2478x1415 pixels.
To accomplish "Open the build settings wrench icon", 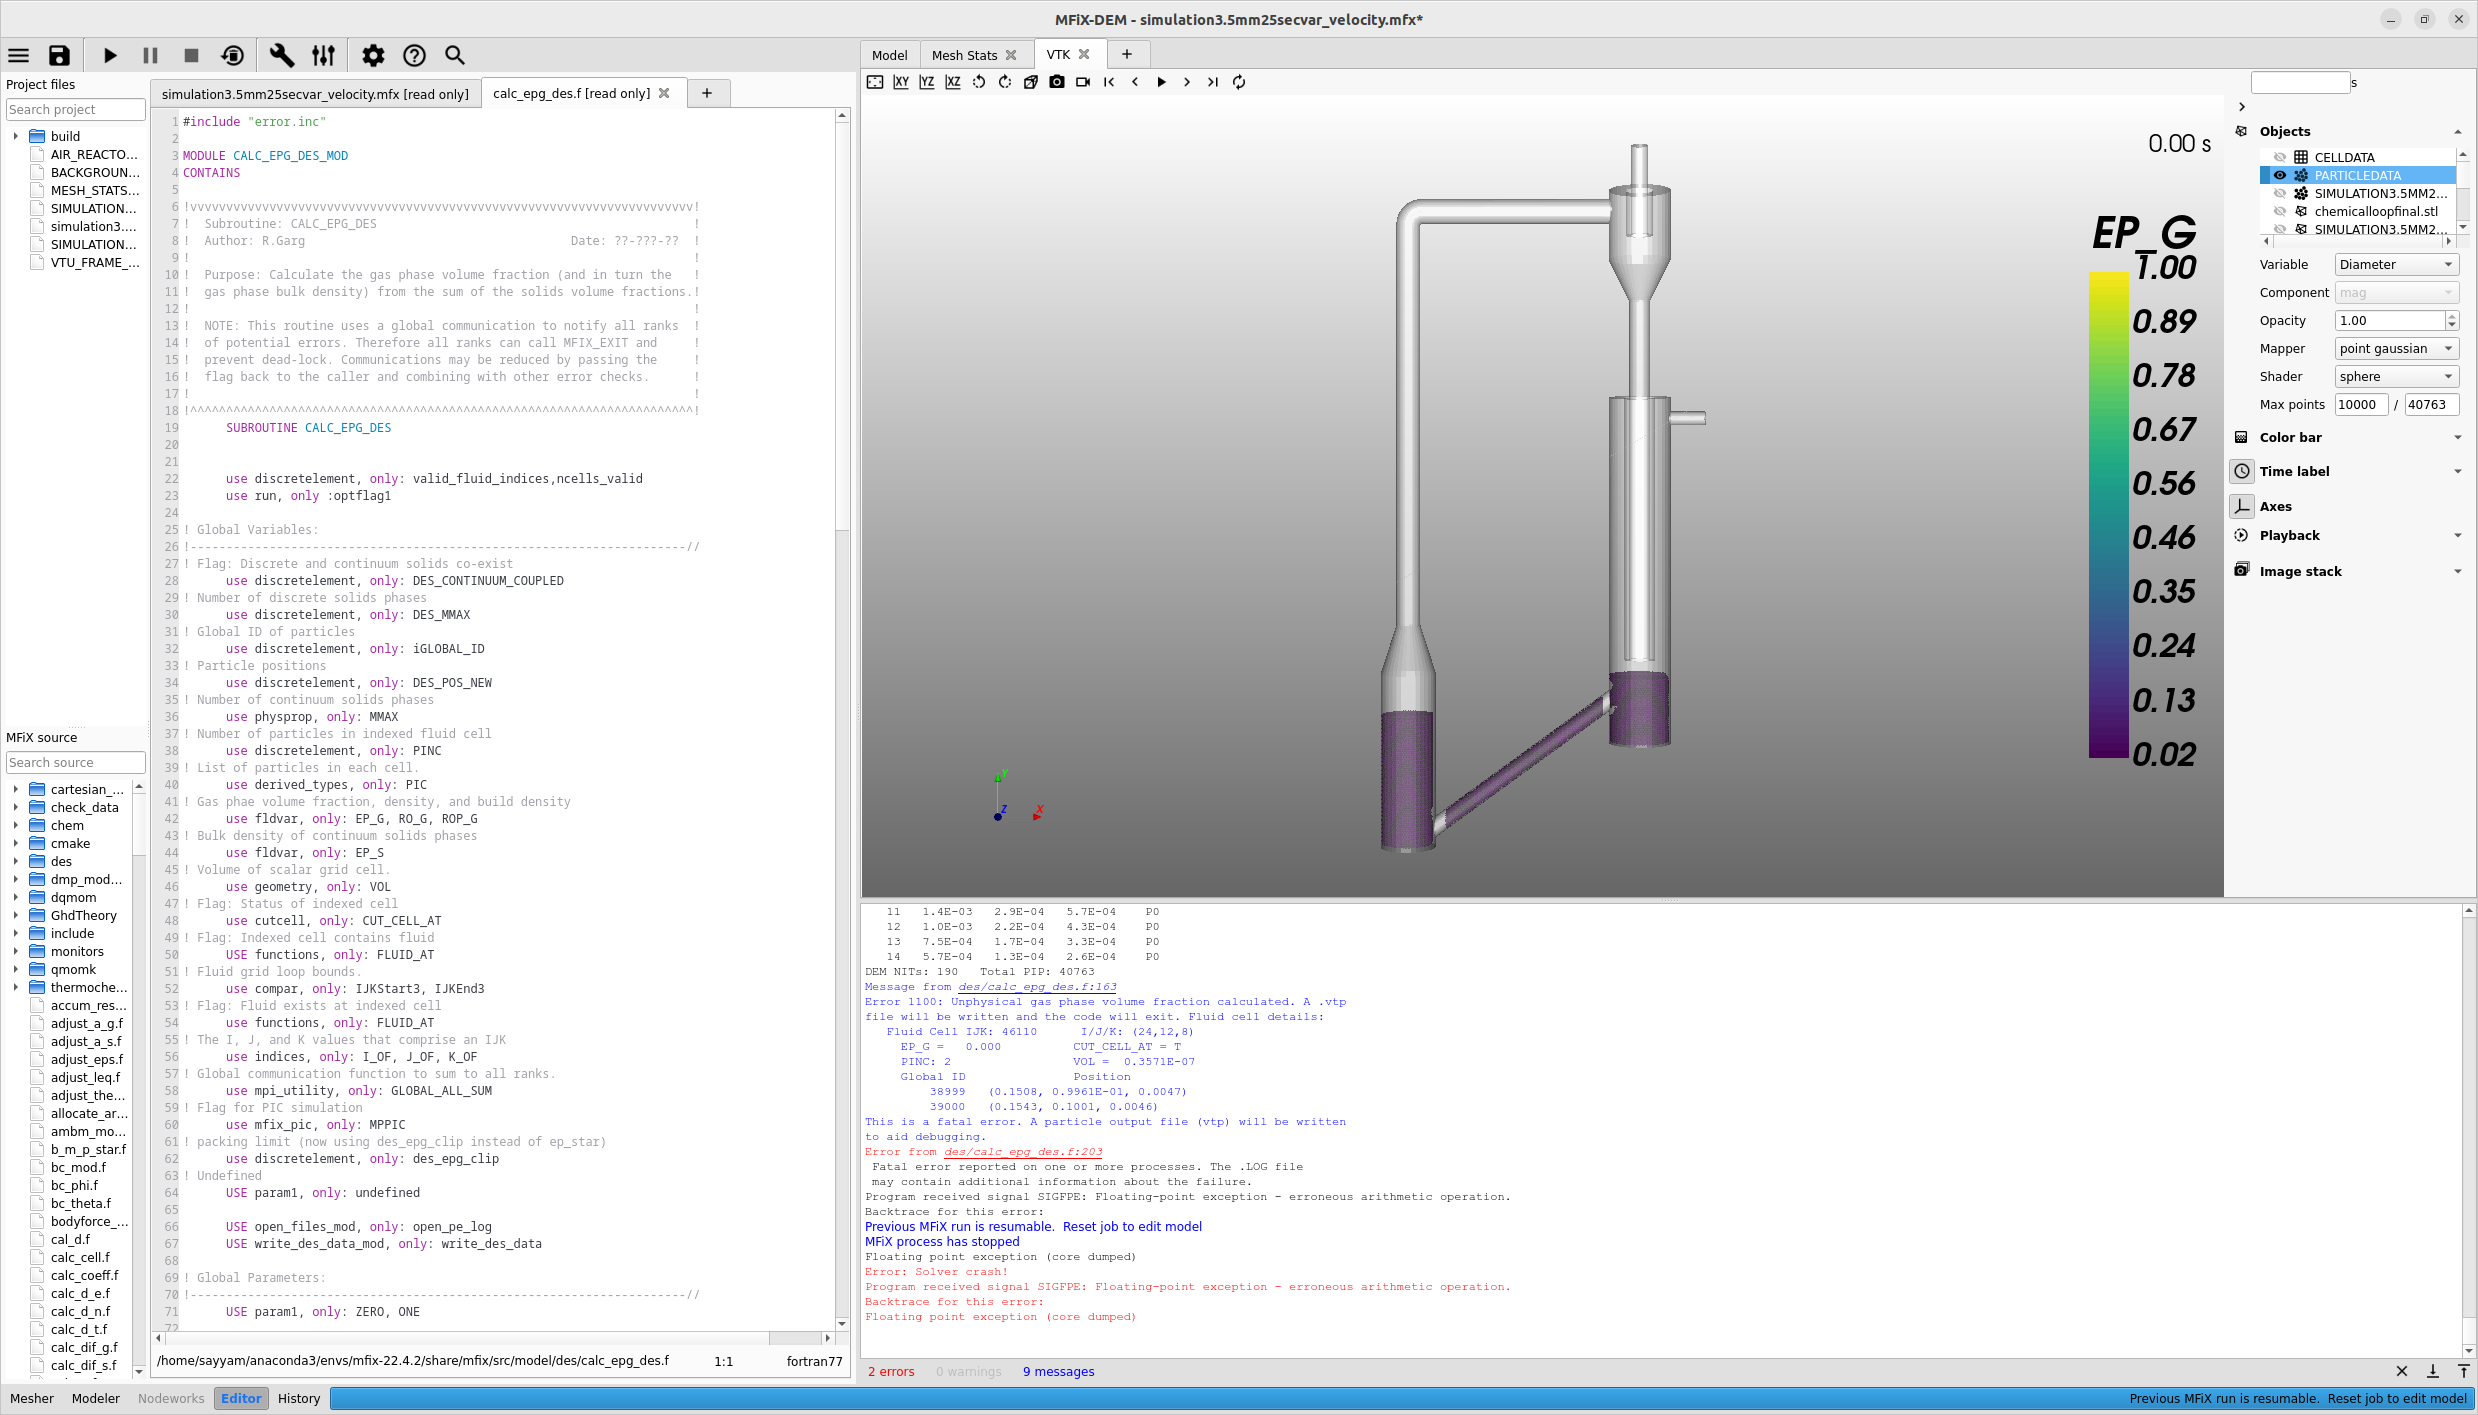I will (x=282, y=56).
